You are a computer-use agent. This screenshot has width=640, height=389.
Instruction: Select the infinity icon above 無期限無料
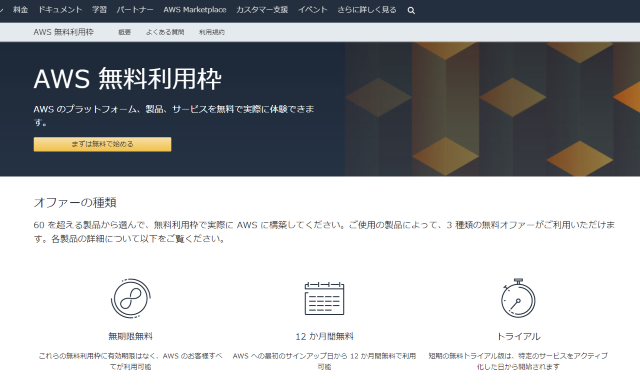[x=131, y=298]
